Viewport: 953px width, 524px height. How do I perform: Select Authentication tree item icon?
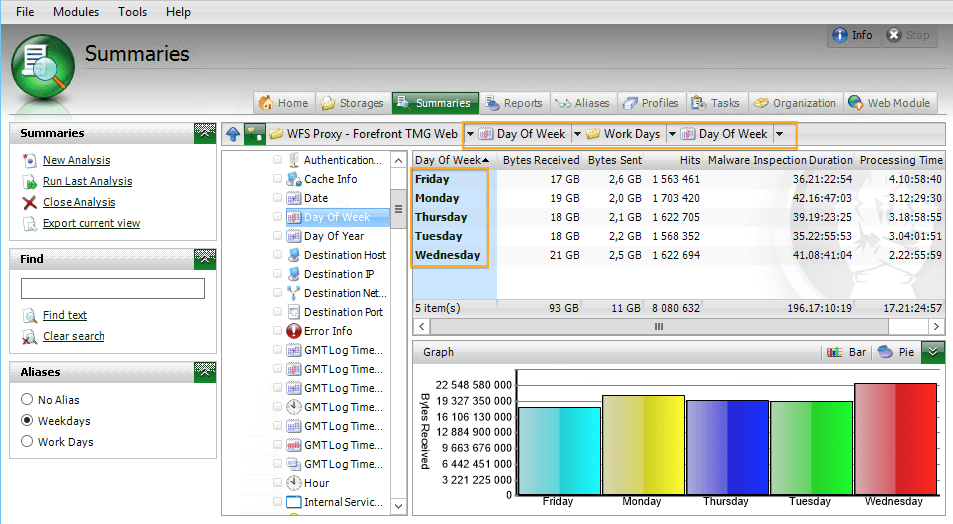click(x=294, y=160)
